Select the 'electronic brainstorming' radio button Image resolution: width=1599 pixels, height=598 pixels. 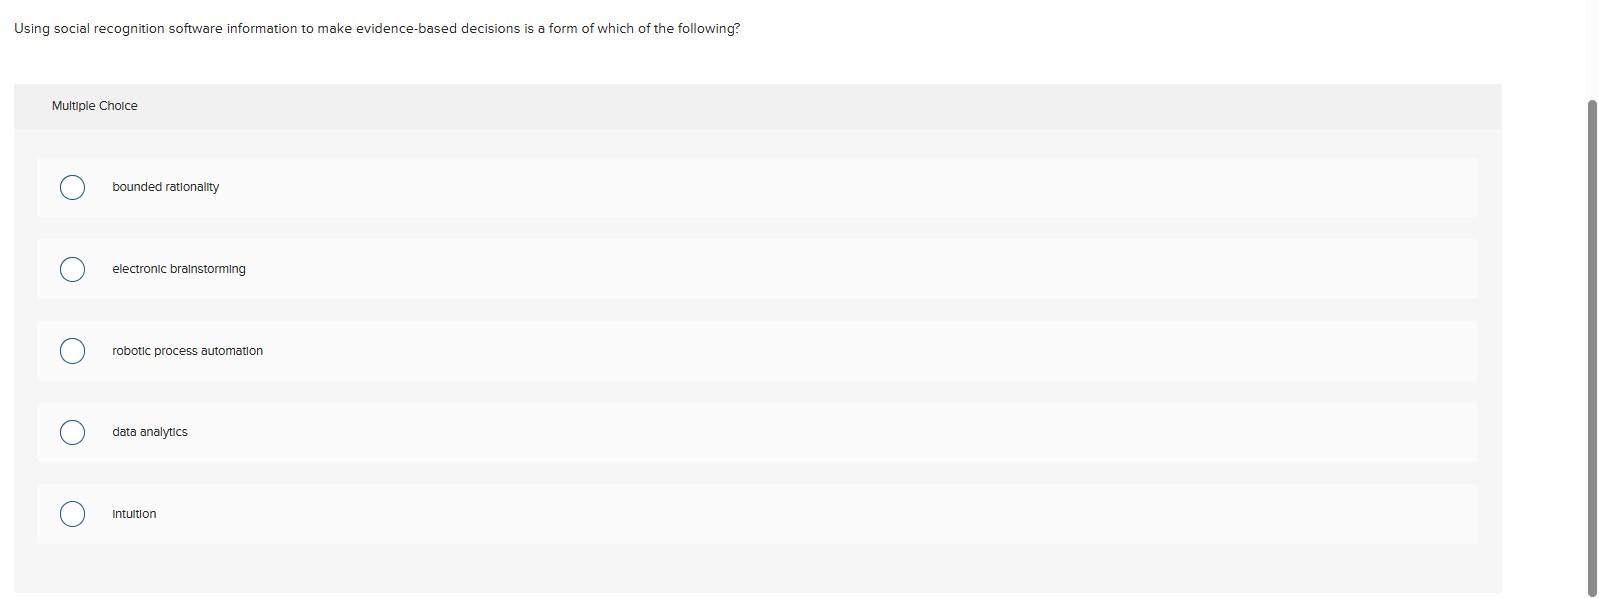click(x=71, y=269)
